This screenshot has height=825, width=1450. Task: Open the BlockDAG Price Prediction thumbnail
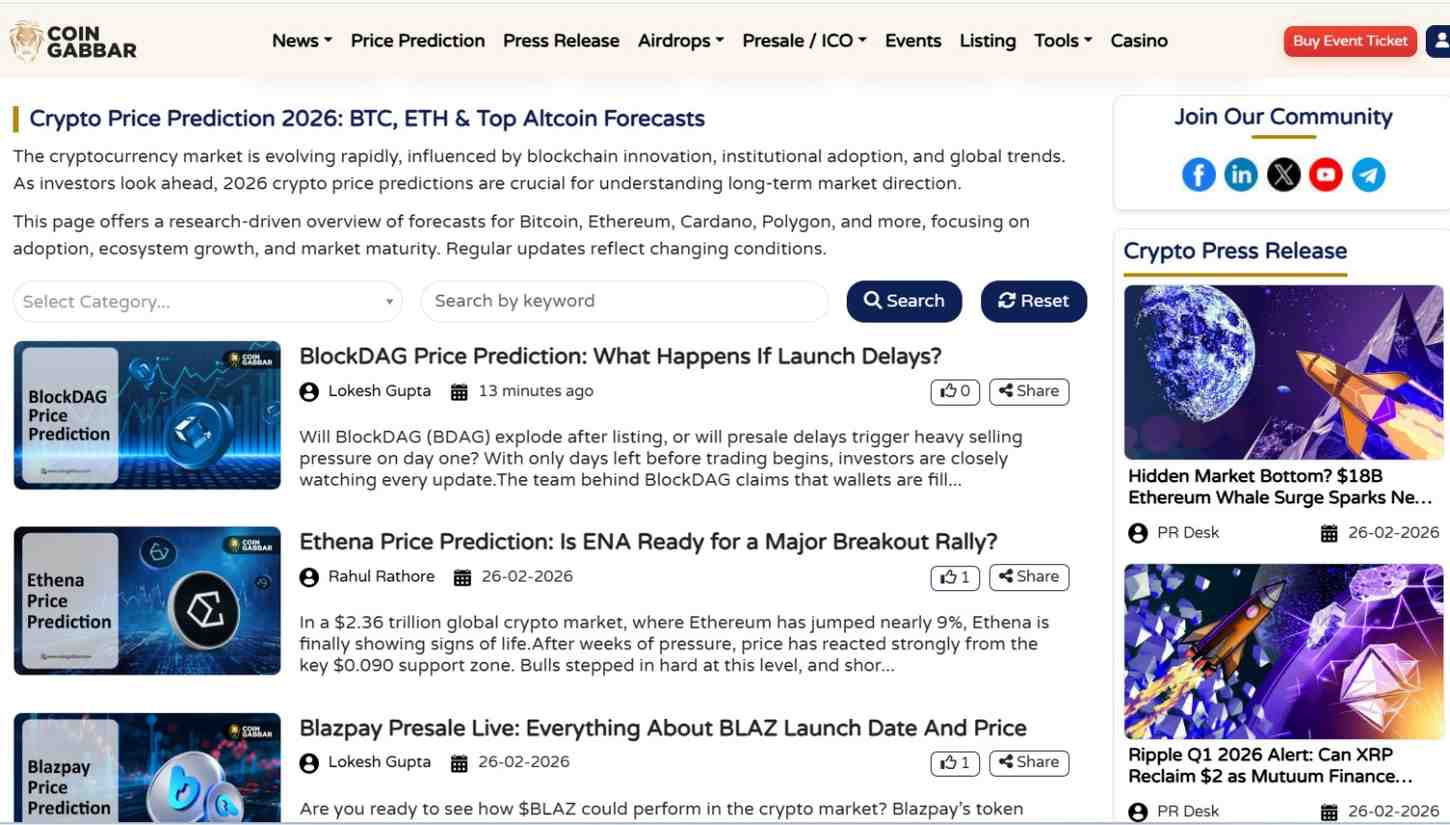pyautogui.click(x=147, y=415)
